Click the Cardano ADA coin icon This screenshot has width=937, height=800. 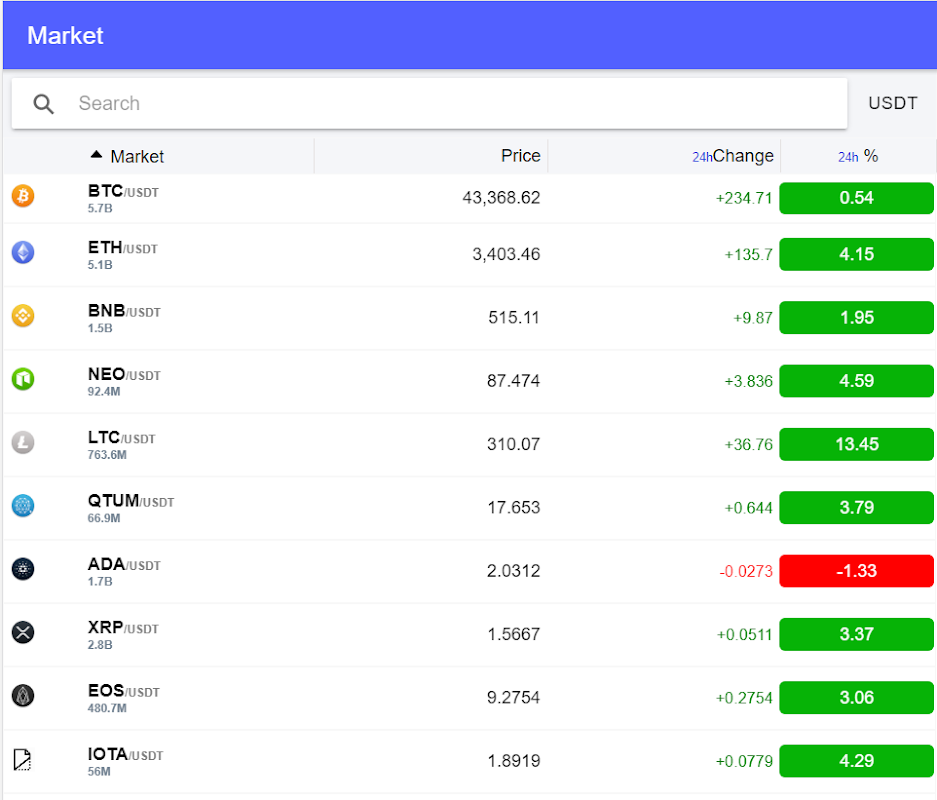pos(23,569)
